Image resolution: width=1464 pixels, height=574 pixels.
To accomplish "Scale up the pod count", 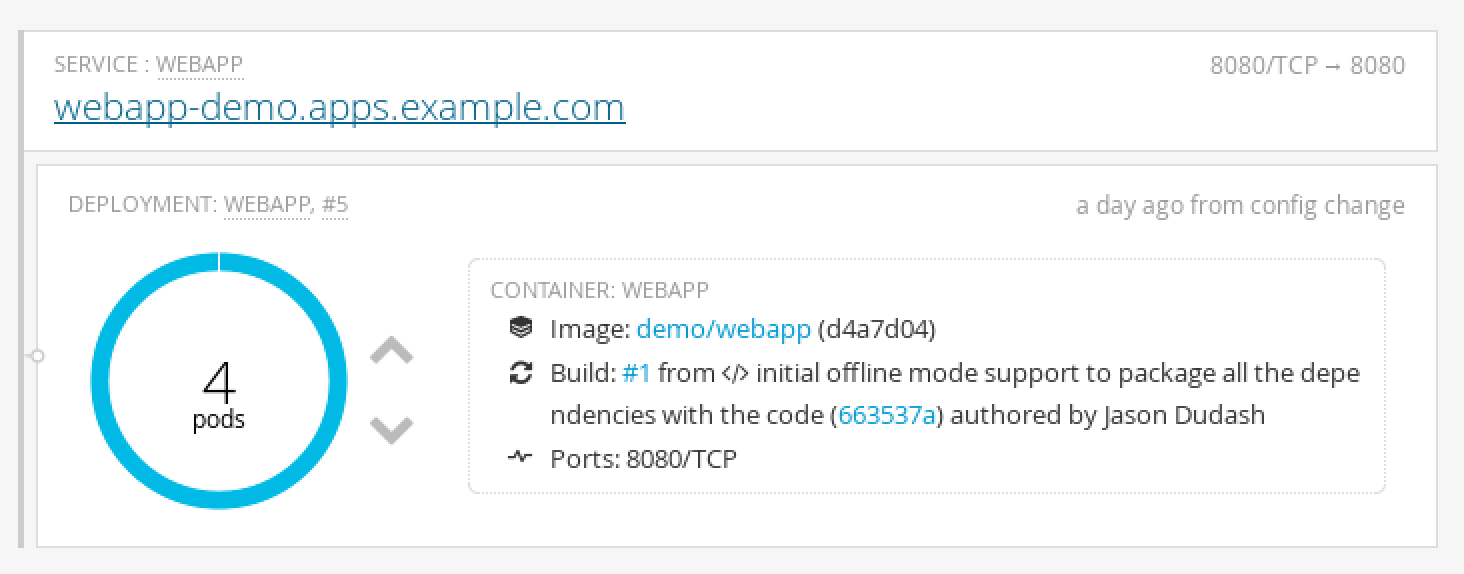I will (x=391, y=351).
